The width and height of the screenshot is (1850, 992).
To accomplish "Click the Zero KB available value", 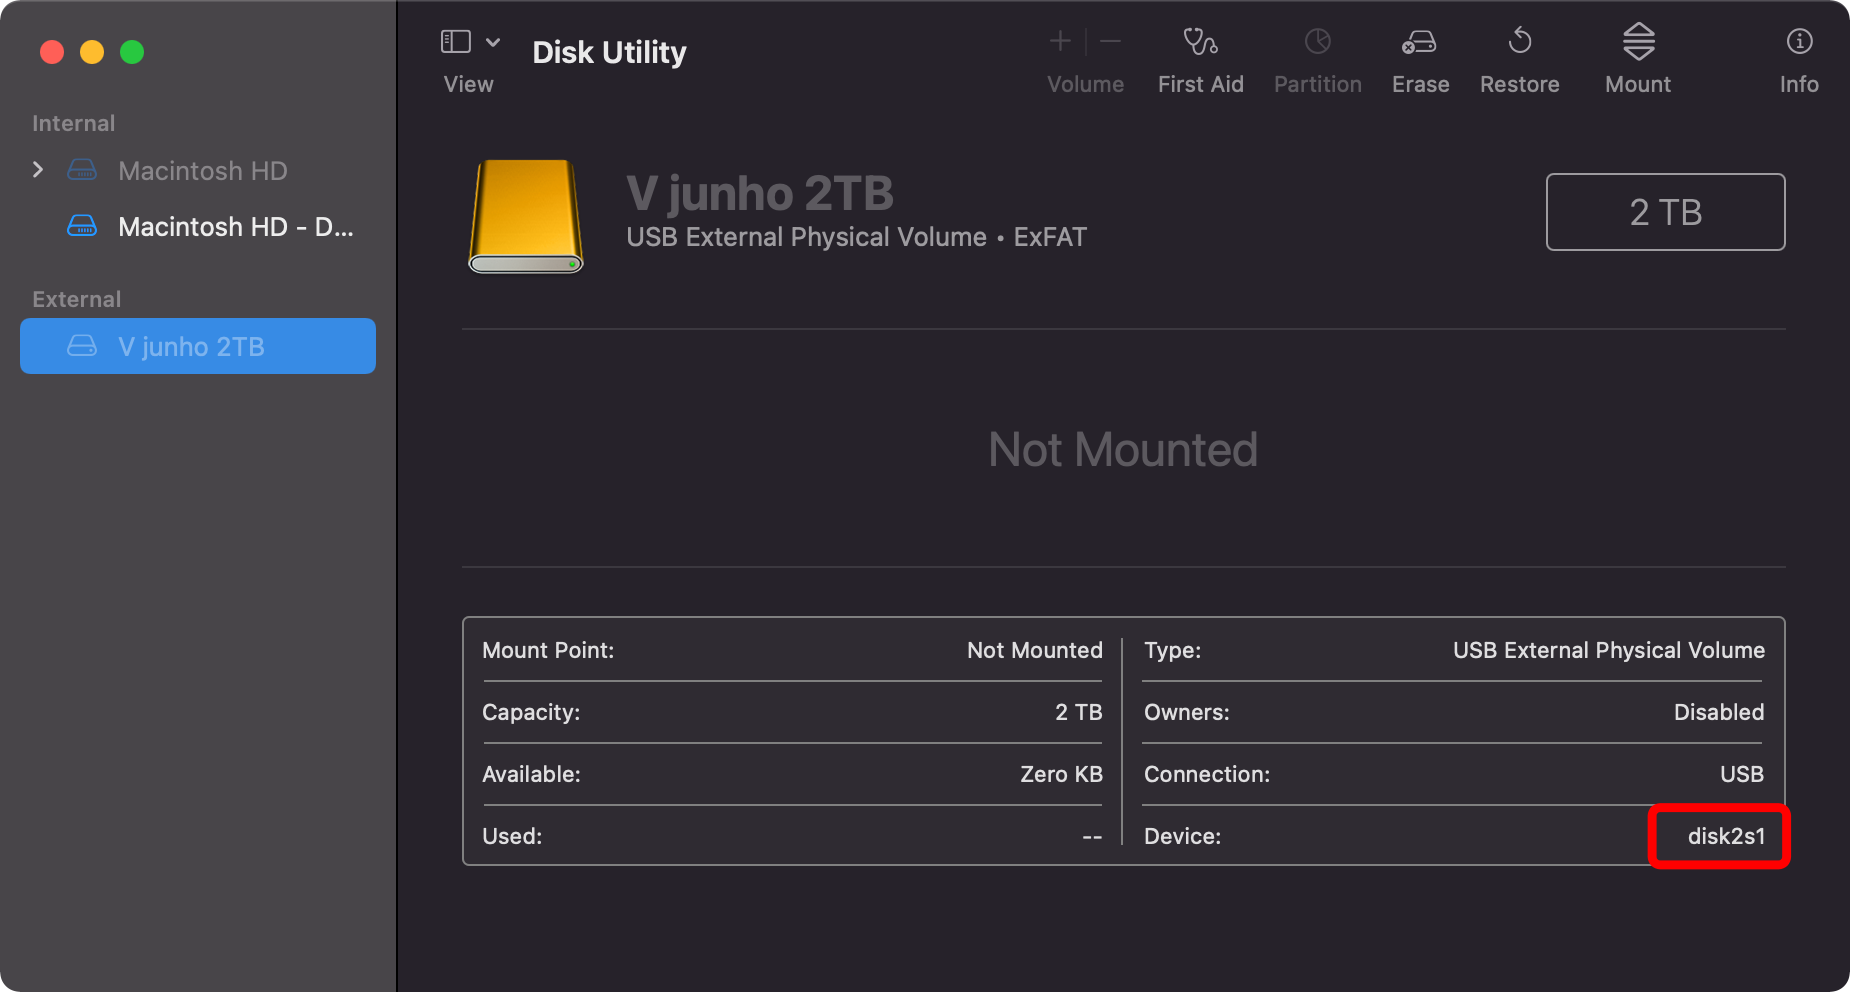I will pyautogui.click(x=1061, y=774).
